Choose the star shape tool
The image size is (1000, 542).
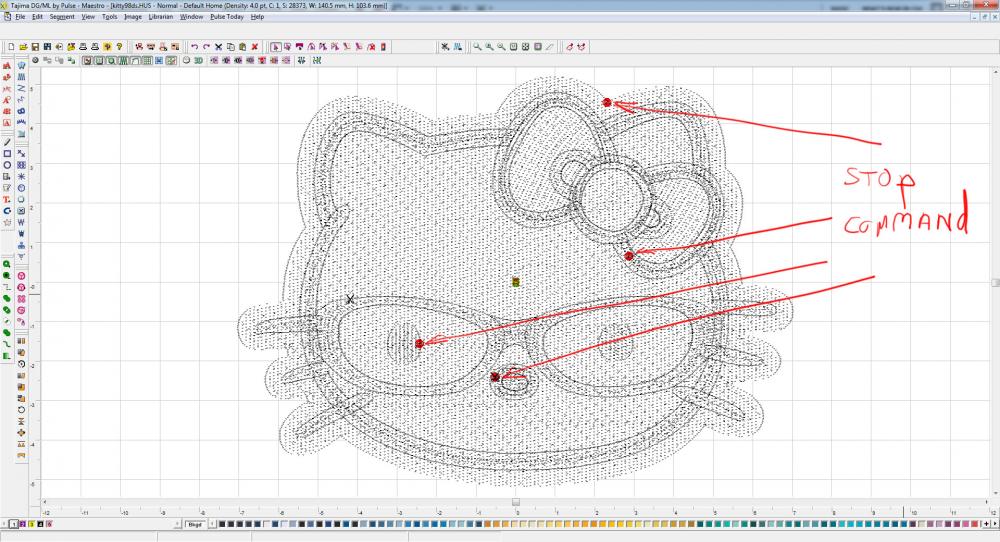7,223
